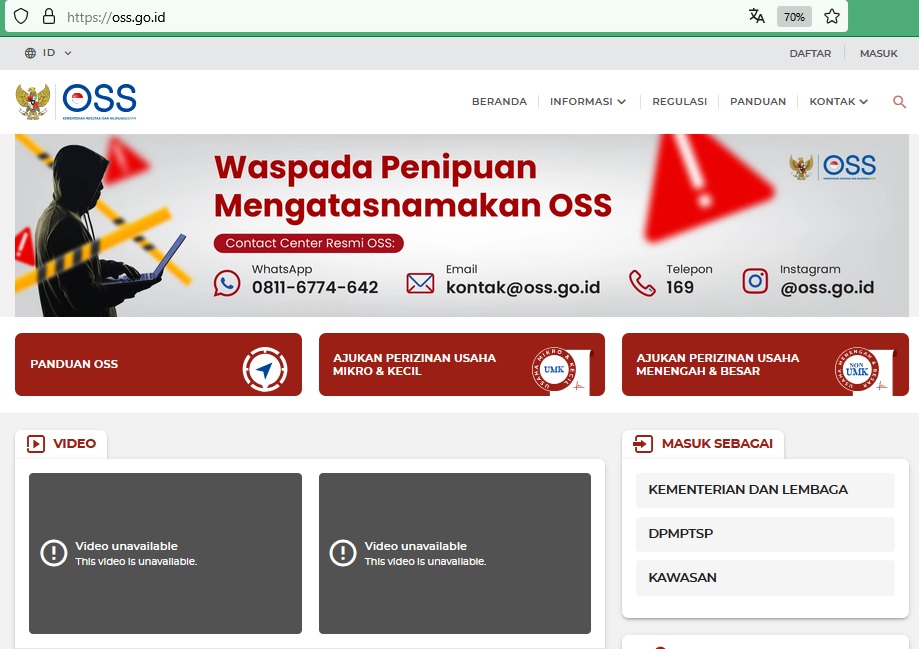
Task: Expand the KONTAK menu
Action: click(x=838, y=101)
